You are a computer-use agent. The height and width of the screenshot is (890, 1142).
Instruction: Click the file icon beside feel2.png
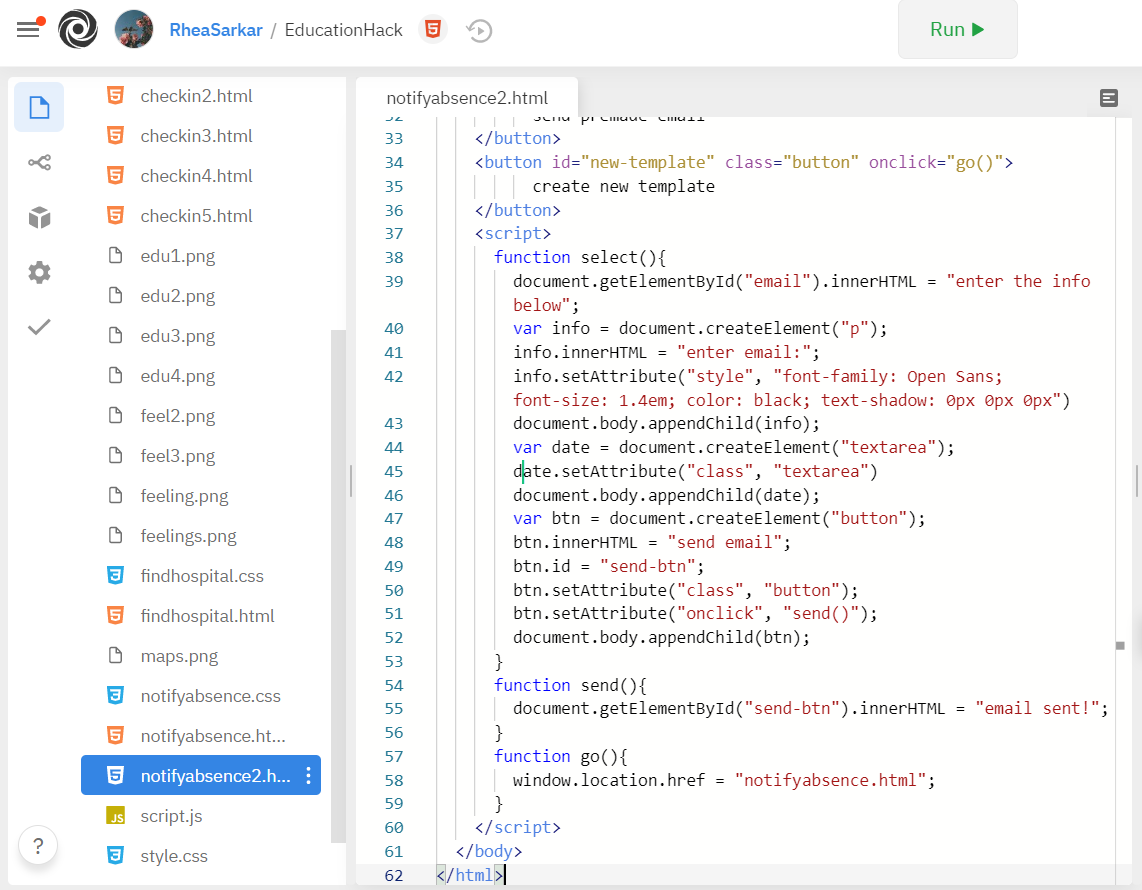[x=115, y=415]
